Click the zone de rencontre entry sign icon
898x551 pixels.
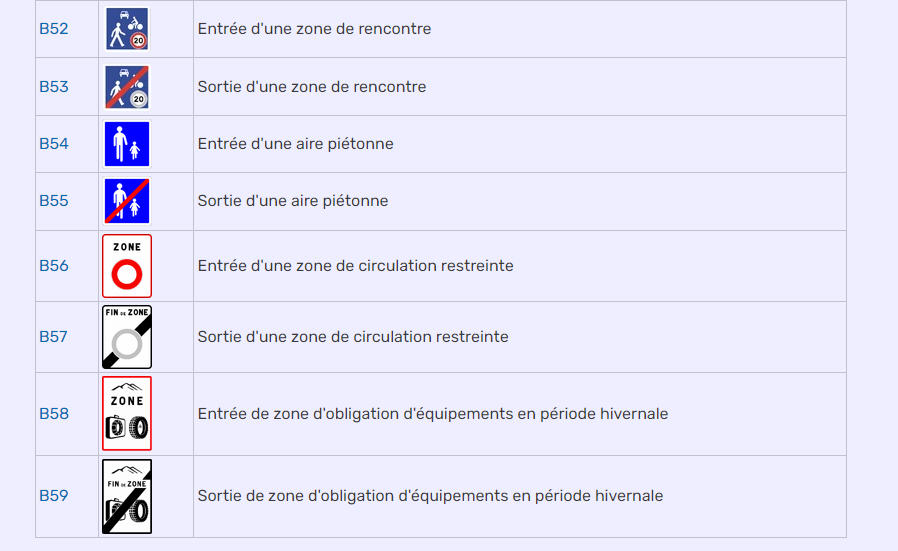coord(127,29)
